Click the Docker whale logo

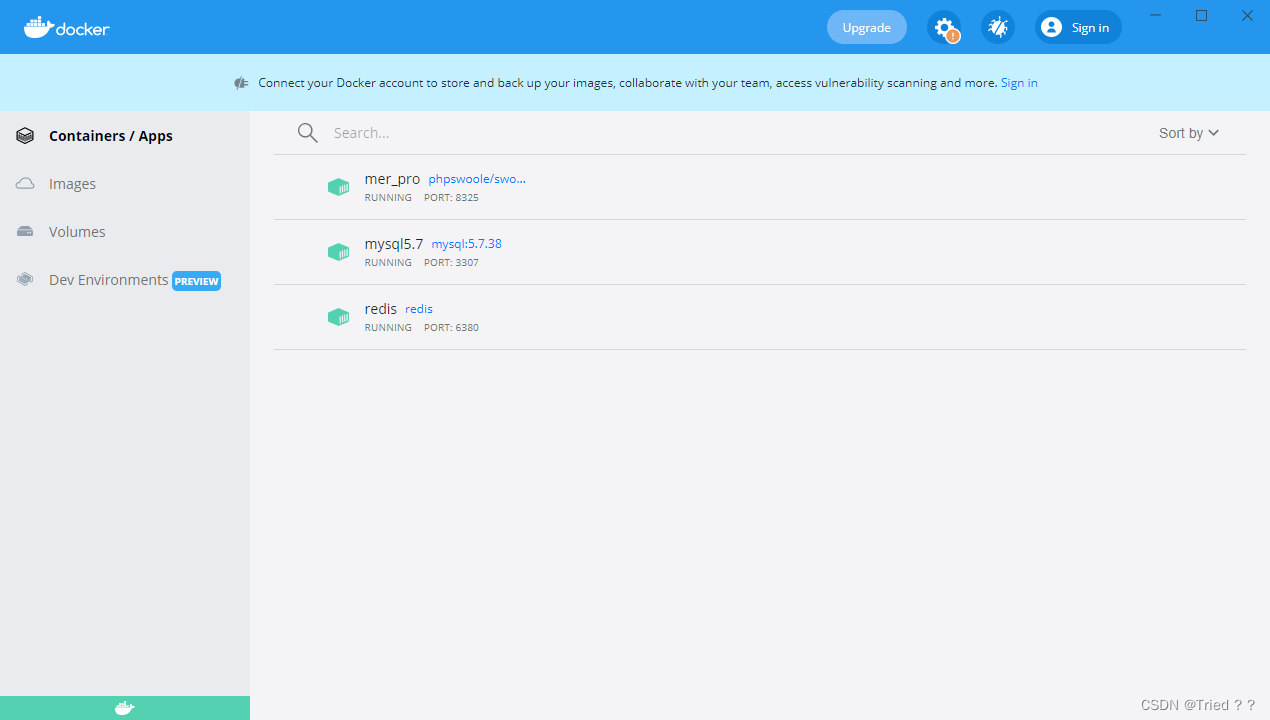66,27
